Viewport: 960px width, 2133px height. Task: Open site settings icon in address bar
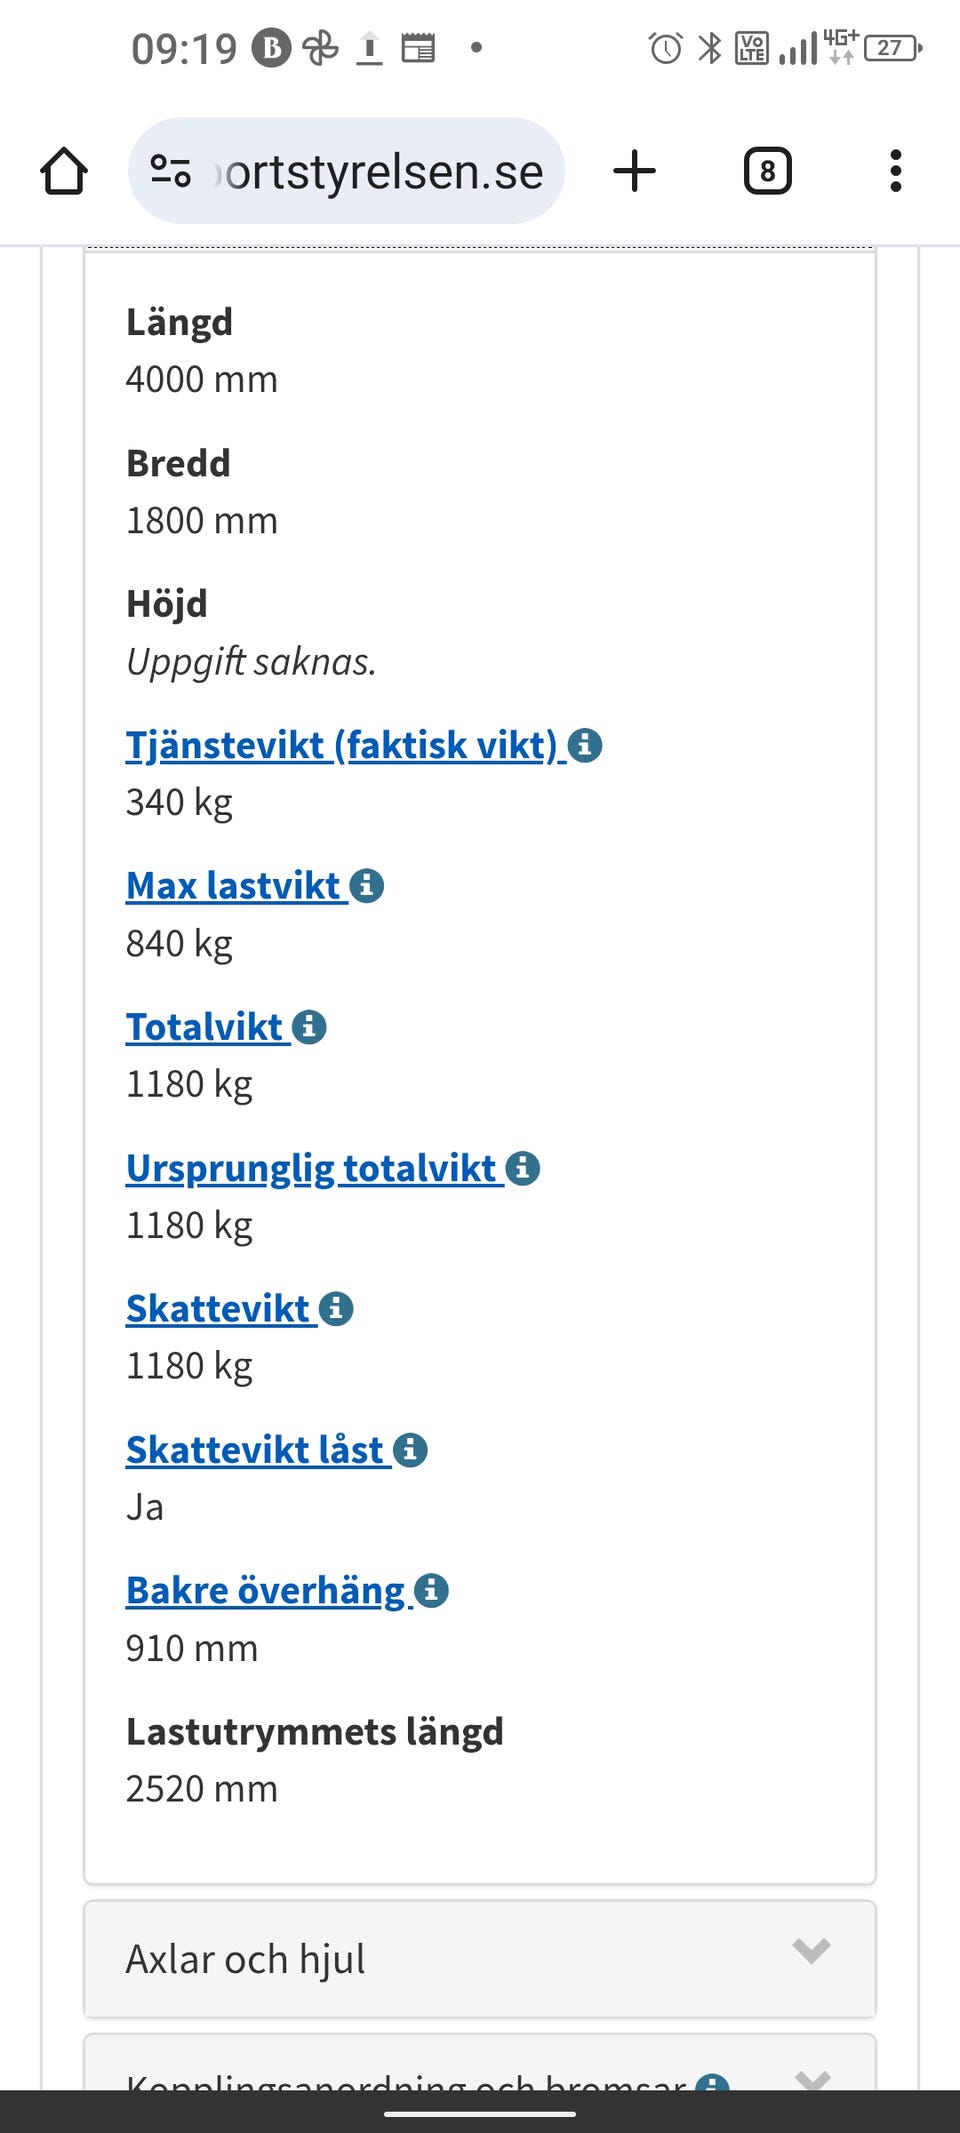click(x=170, y=171)
